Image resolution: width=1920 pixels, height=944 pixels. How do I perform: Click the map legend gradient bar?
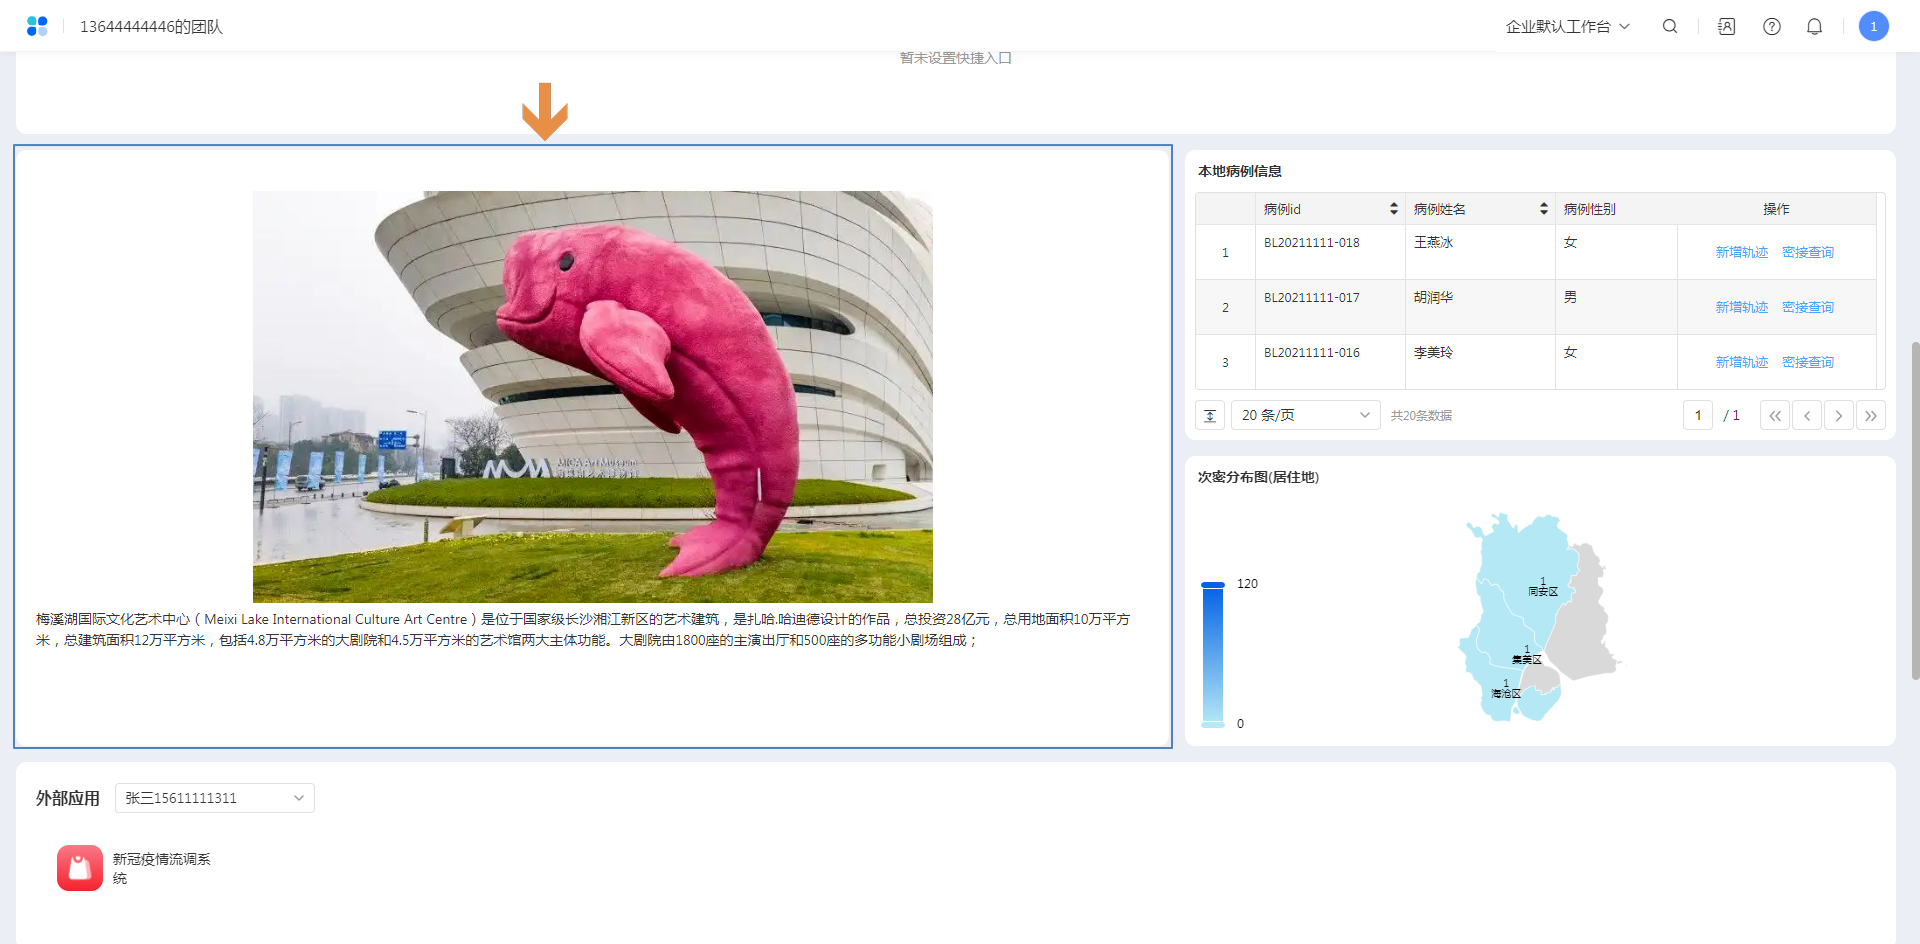coord(1212,654)
